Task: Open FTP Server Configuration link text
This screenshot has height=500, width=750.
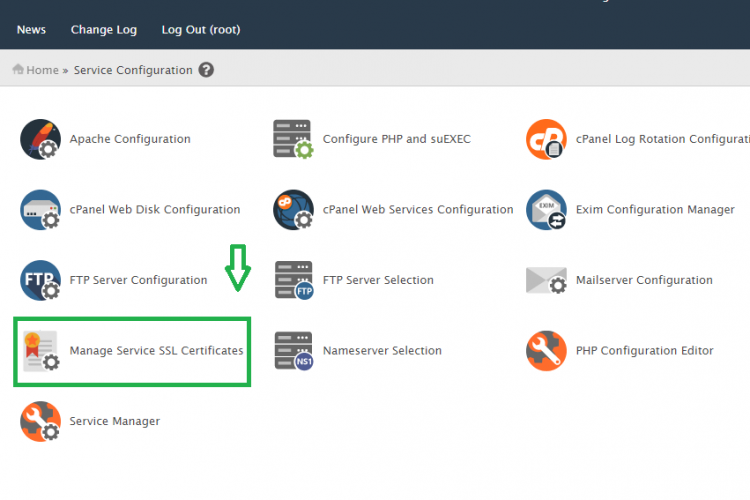Action: [x=139, y=280]
